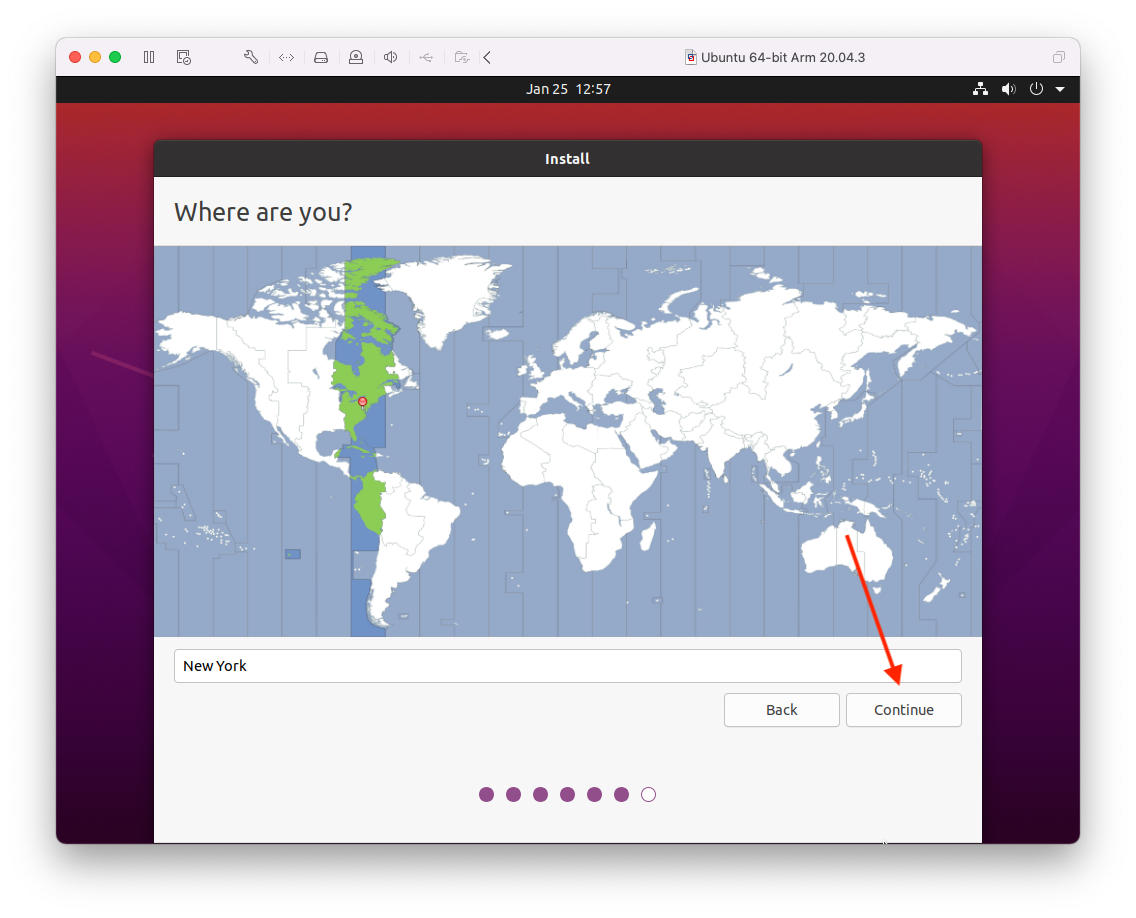Screen dimensions: 1136x918
Task: Click Ubuntu volume icon in top bar
Action: tap(1008, 89)
